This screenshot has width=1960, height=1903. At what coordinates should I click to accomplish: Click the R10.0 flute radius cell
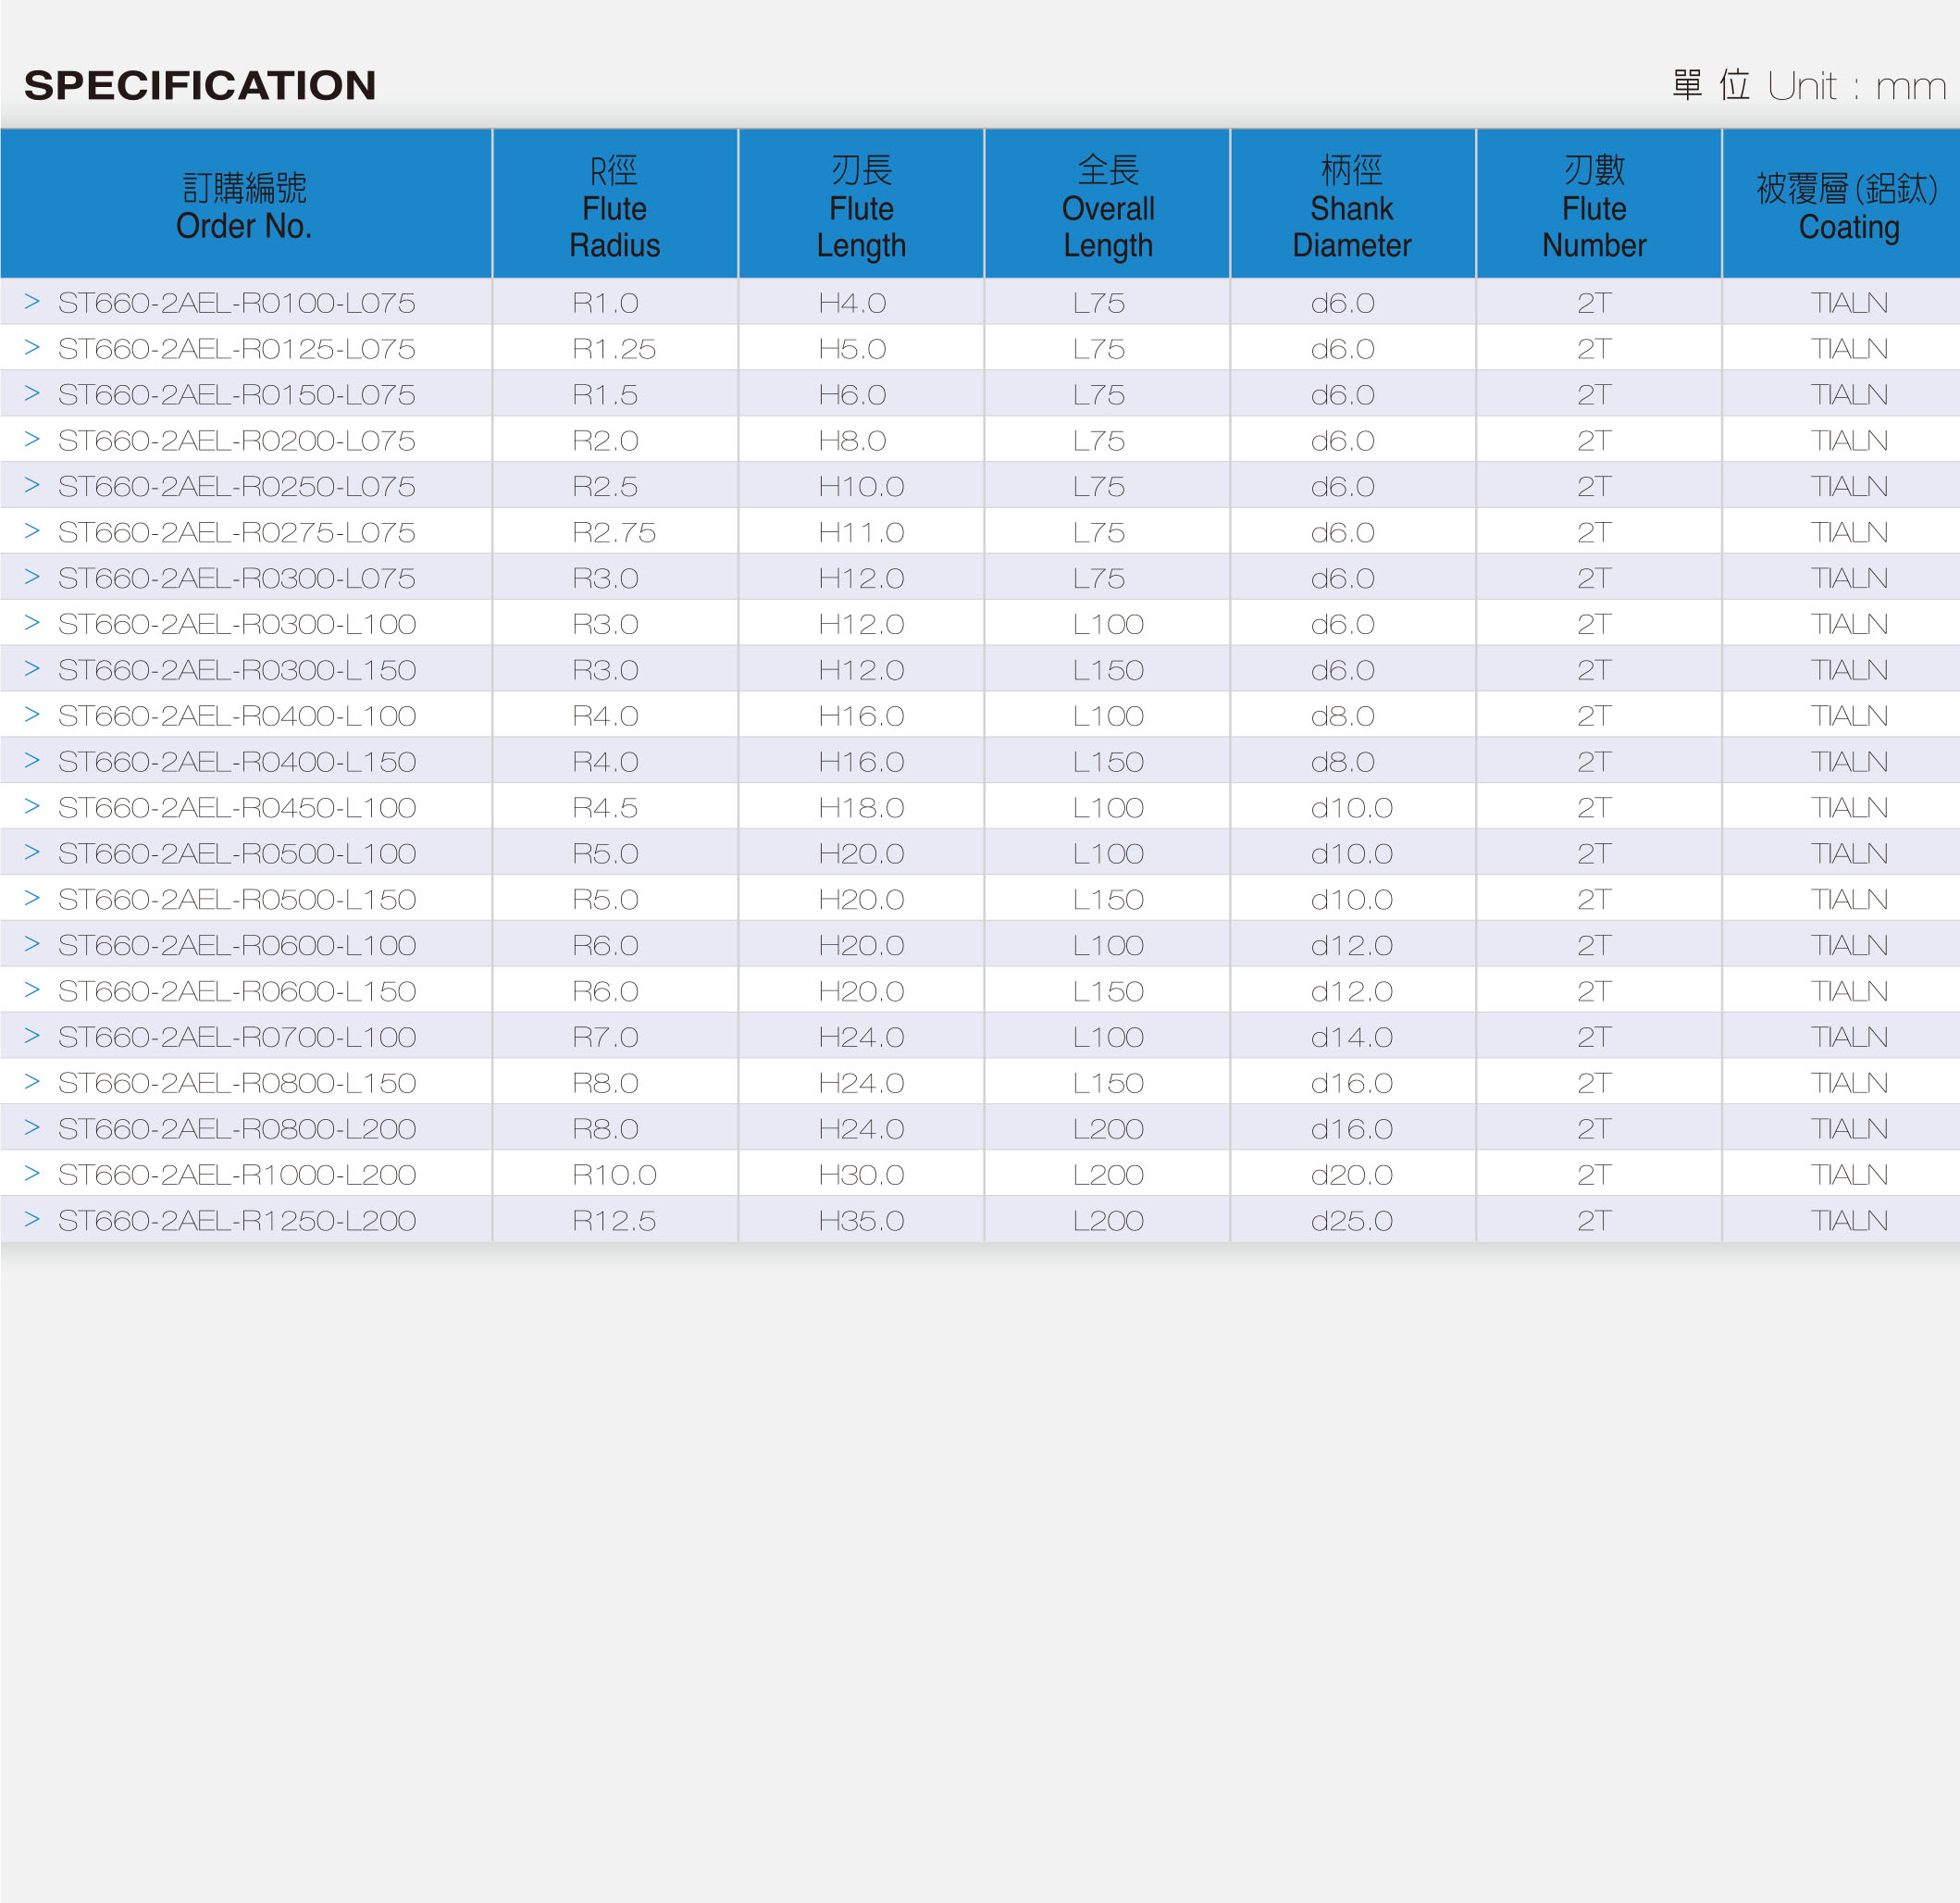614,1175
